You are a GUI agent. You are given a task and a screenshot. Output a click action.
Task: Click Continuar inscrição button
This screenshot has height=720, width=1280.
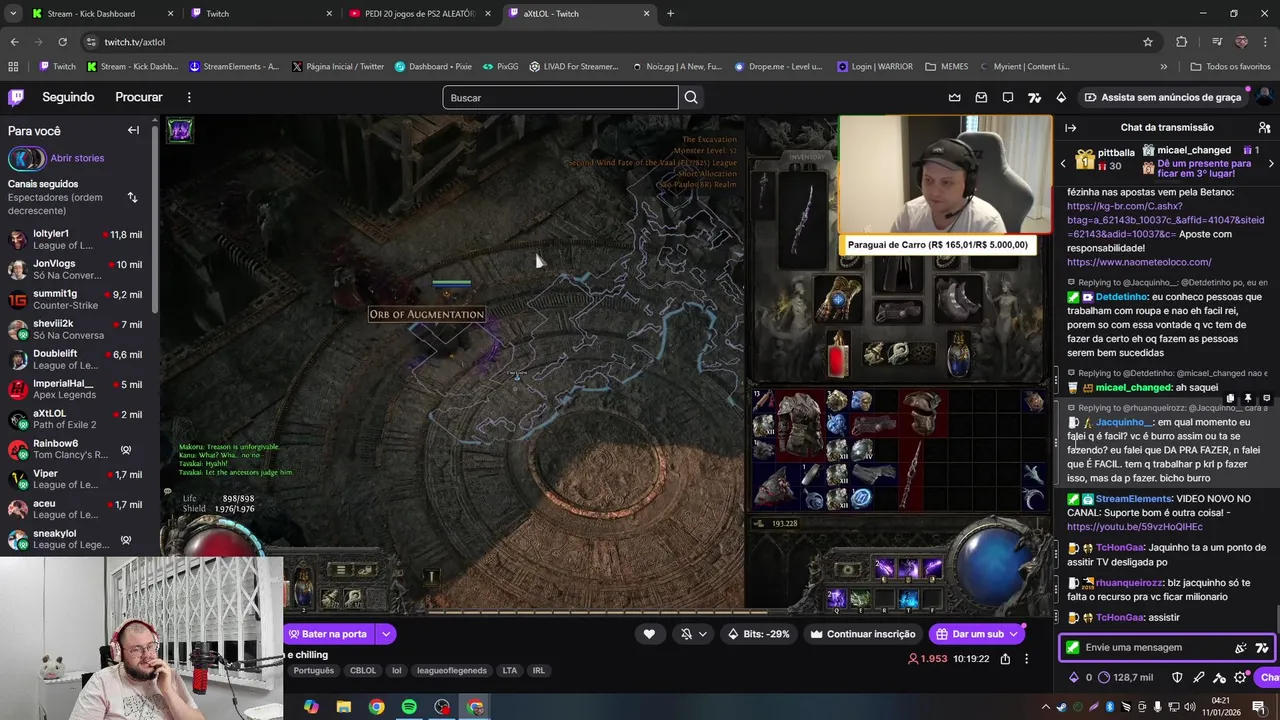coord(863,634)
